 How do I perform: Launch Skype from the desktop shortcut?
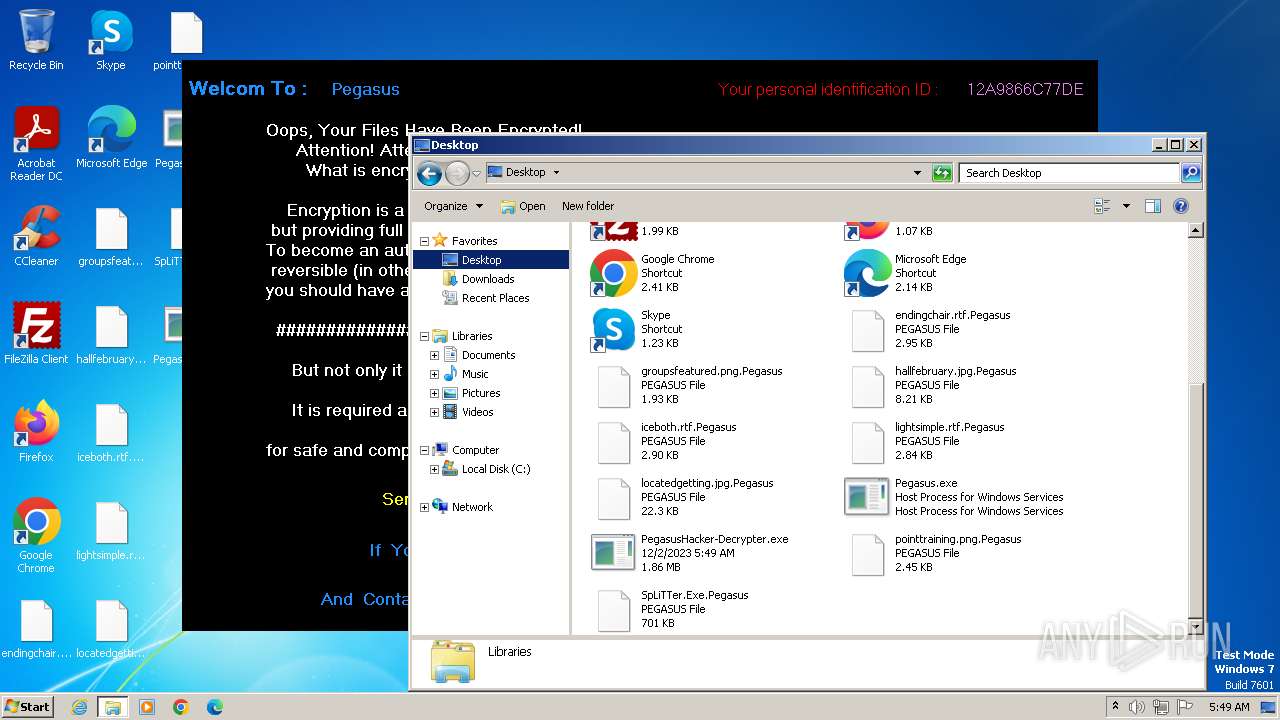click(111, 40)
